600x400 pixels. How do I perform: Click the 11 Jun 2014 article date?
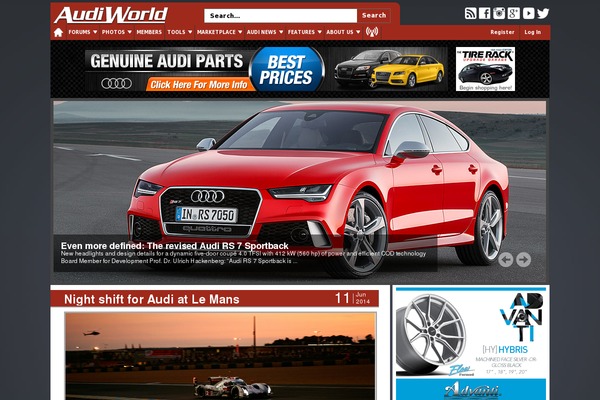tap(352, 298)
